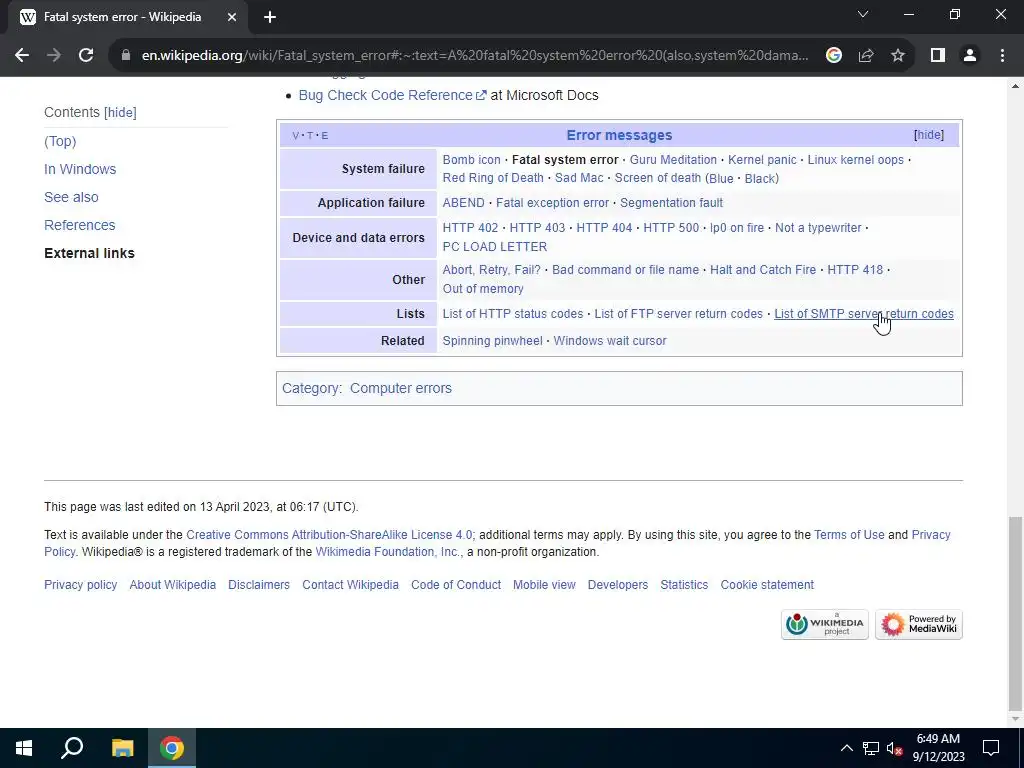Open the Computer errors category
1024x768 pixels.
click(x=401, y=389)
